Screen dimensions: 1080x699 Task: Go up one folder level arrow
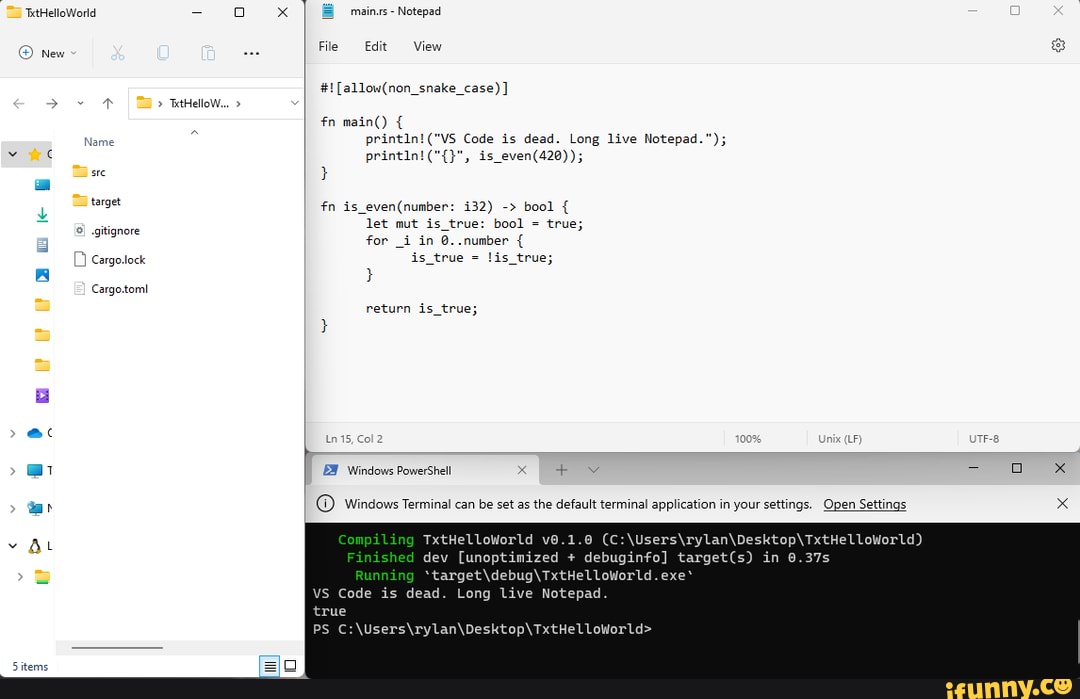coord(108,103)
